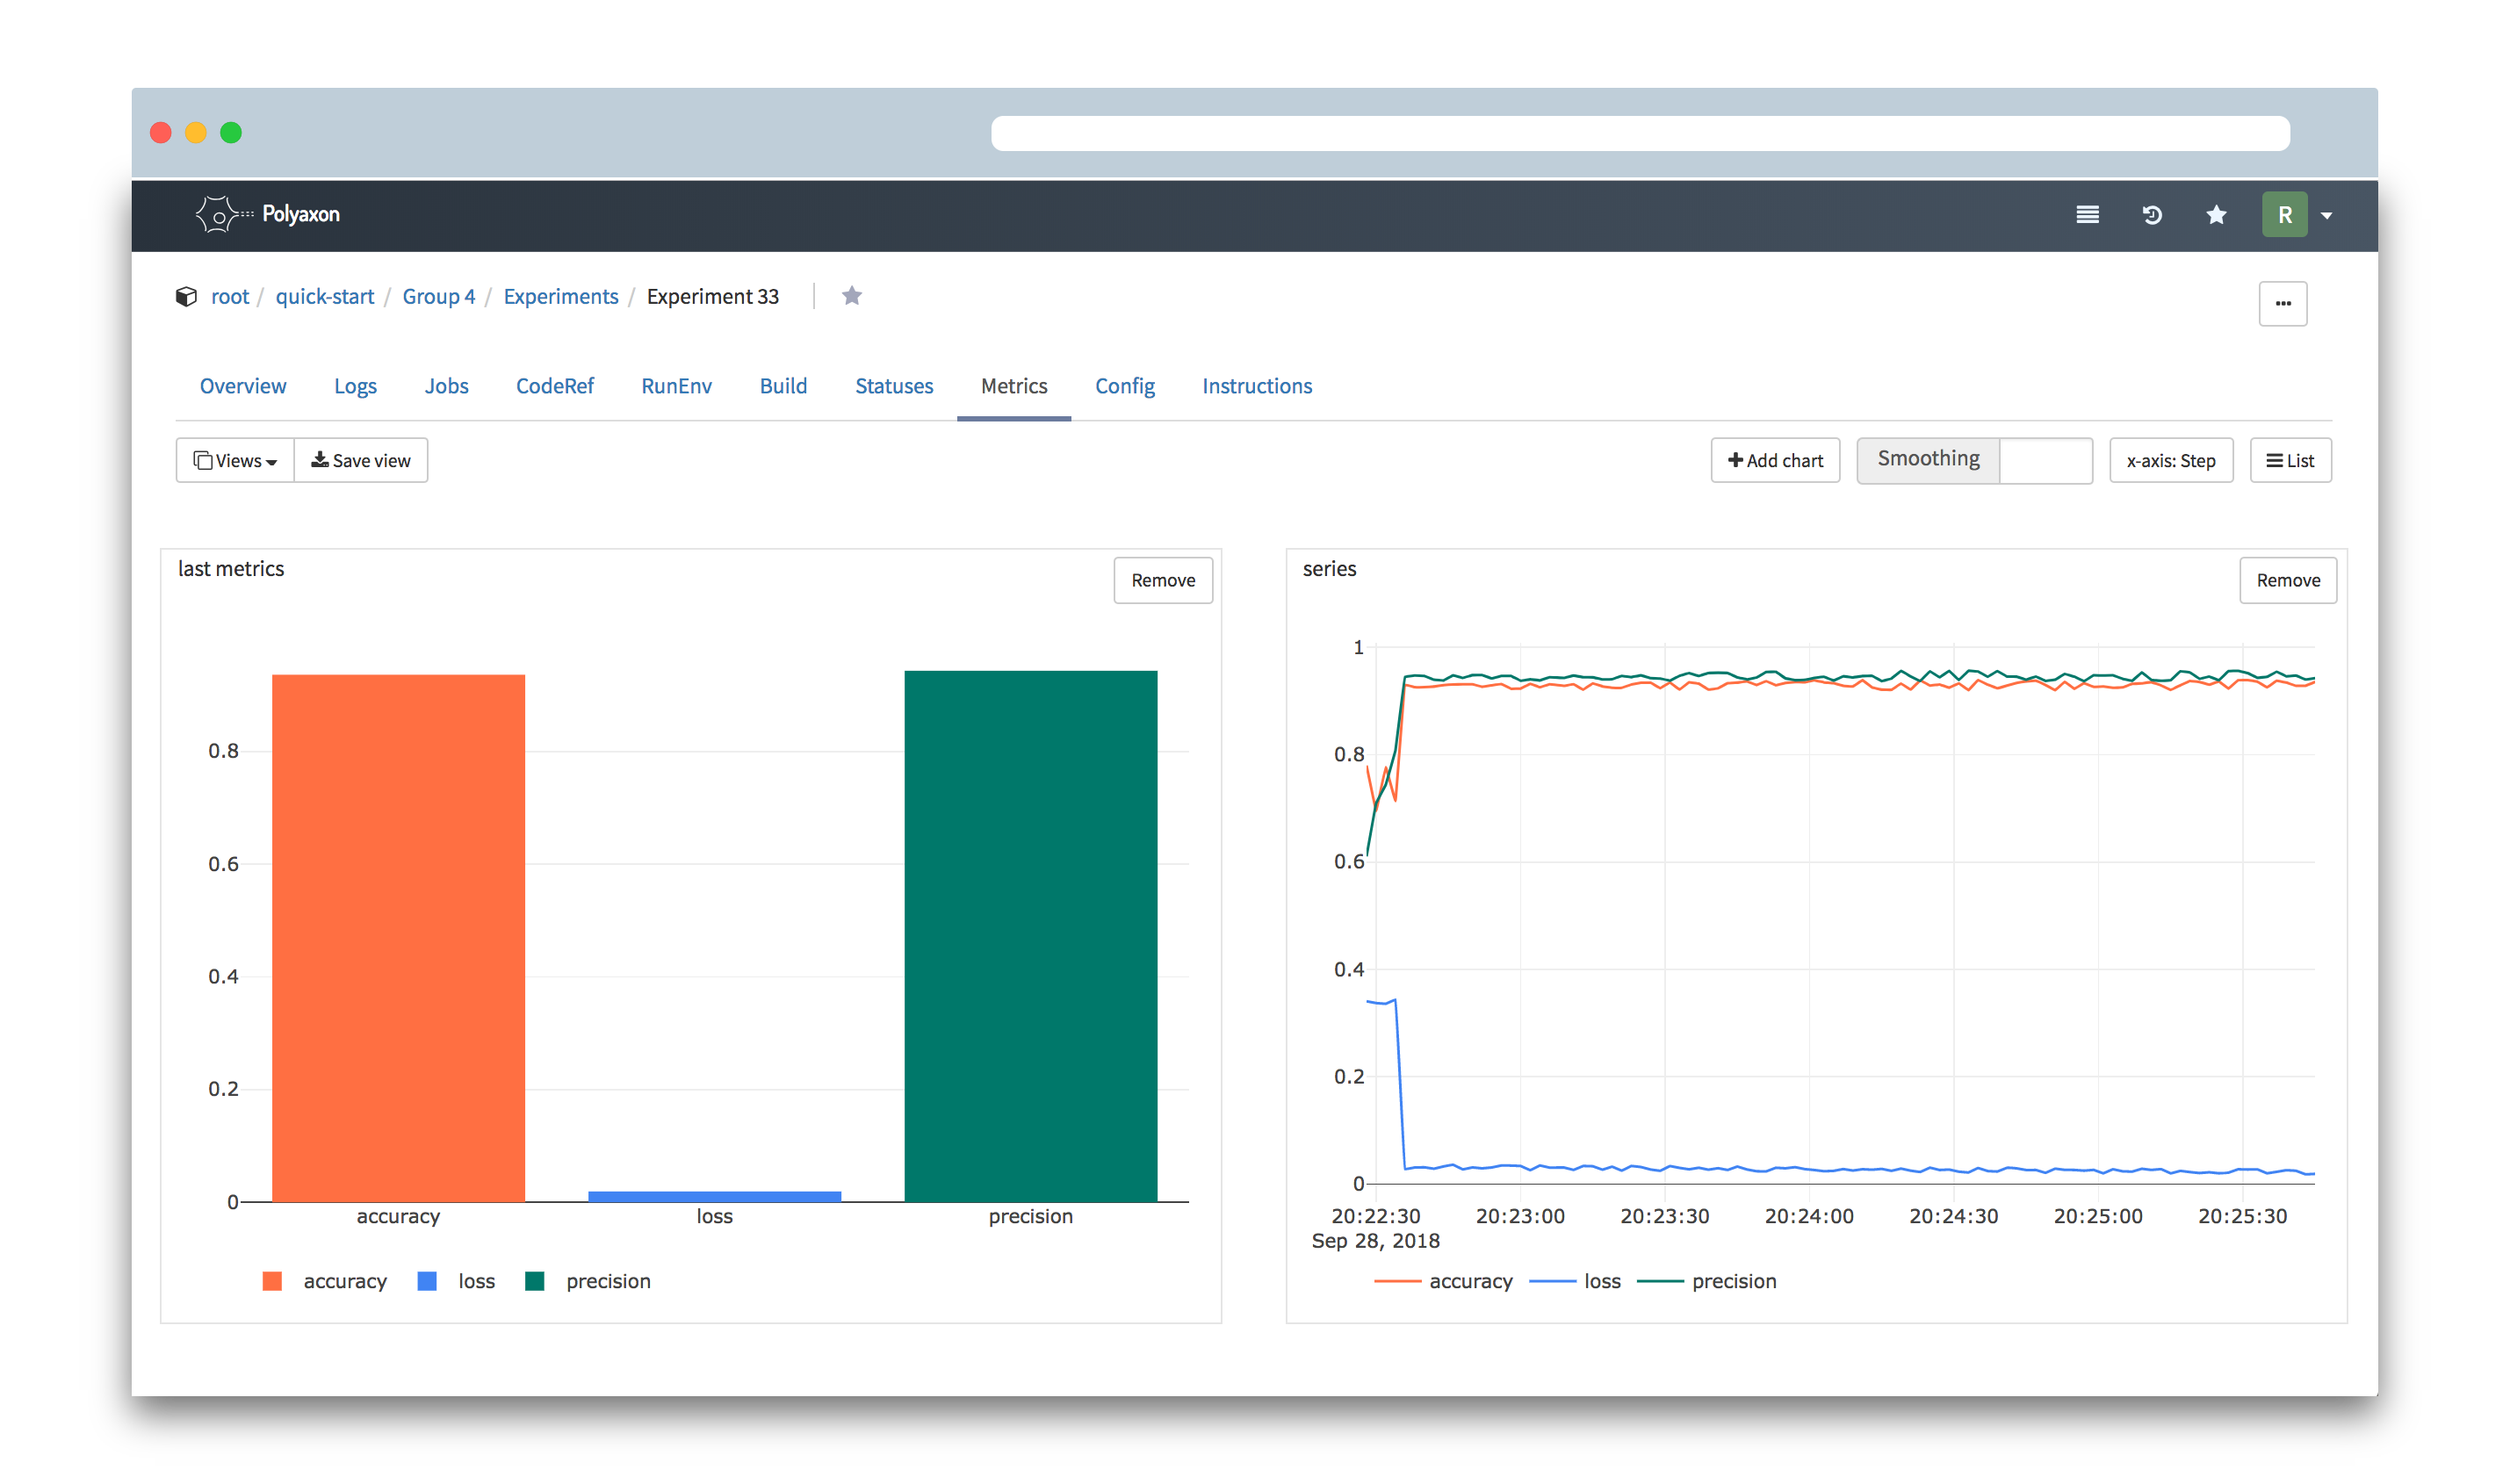The height and width of the screenshot is (1484, 2510).
Task: Click the Add chart button
Action: pos(1774,461)
